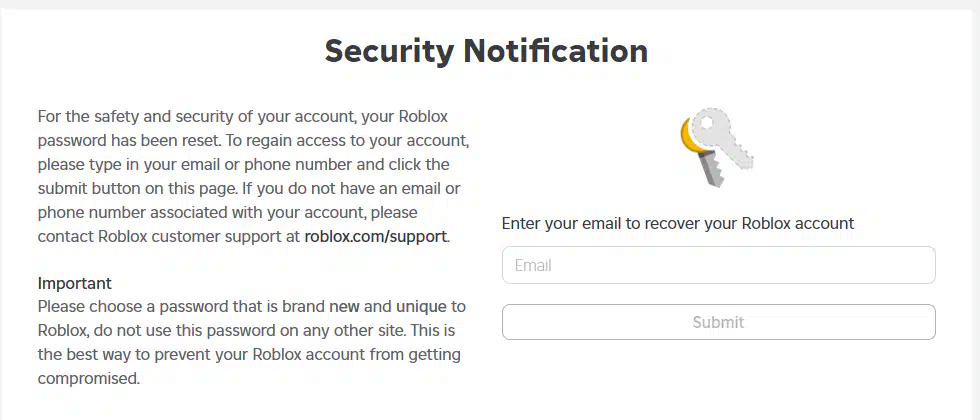Click the Submit button
This screenshot has width=980, height=420.
pyautogui.click(x=718, y=322)
